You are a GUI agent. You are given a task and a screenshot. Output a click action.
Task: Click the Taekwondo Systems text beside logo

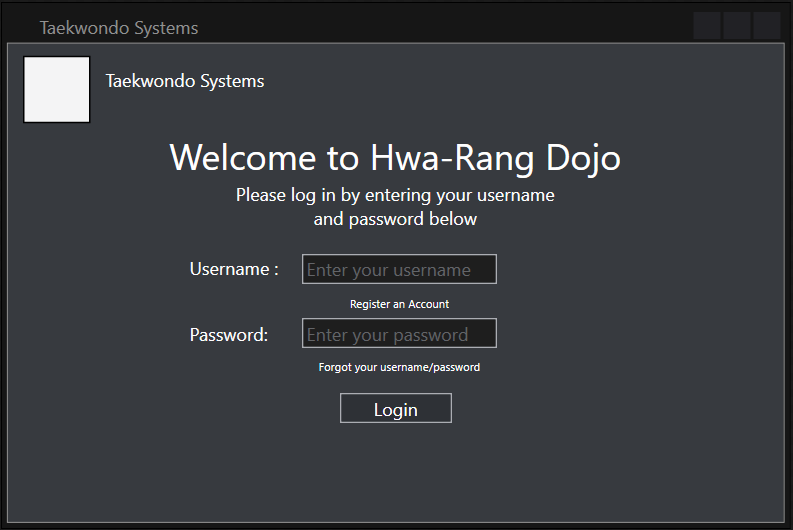tap(185, 81)
